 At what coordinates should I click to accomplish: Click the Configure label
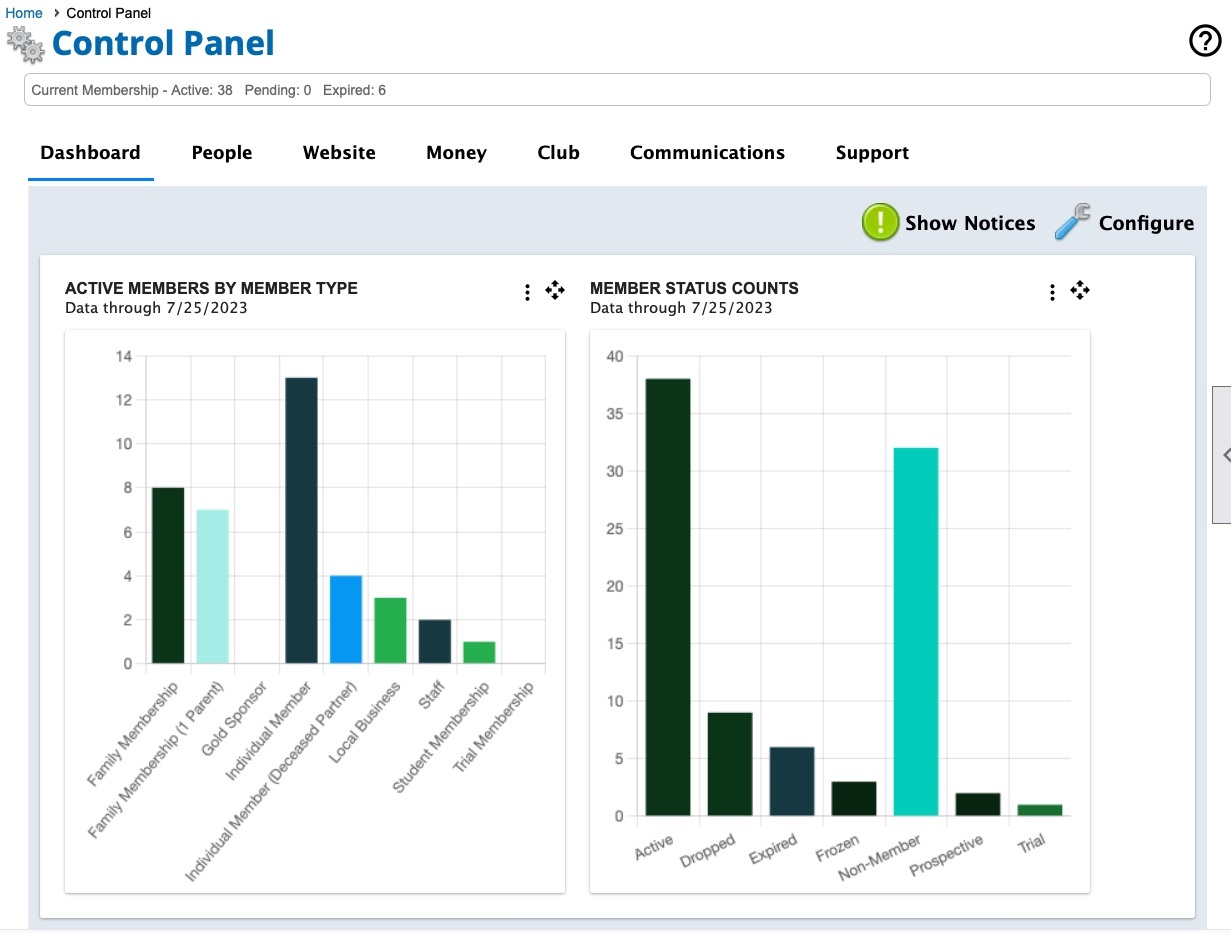click(1146, 223)
